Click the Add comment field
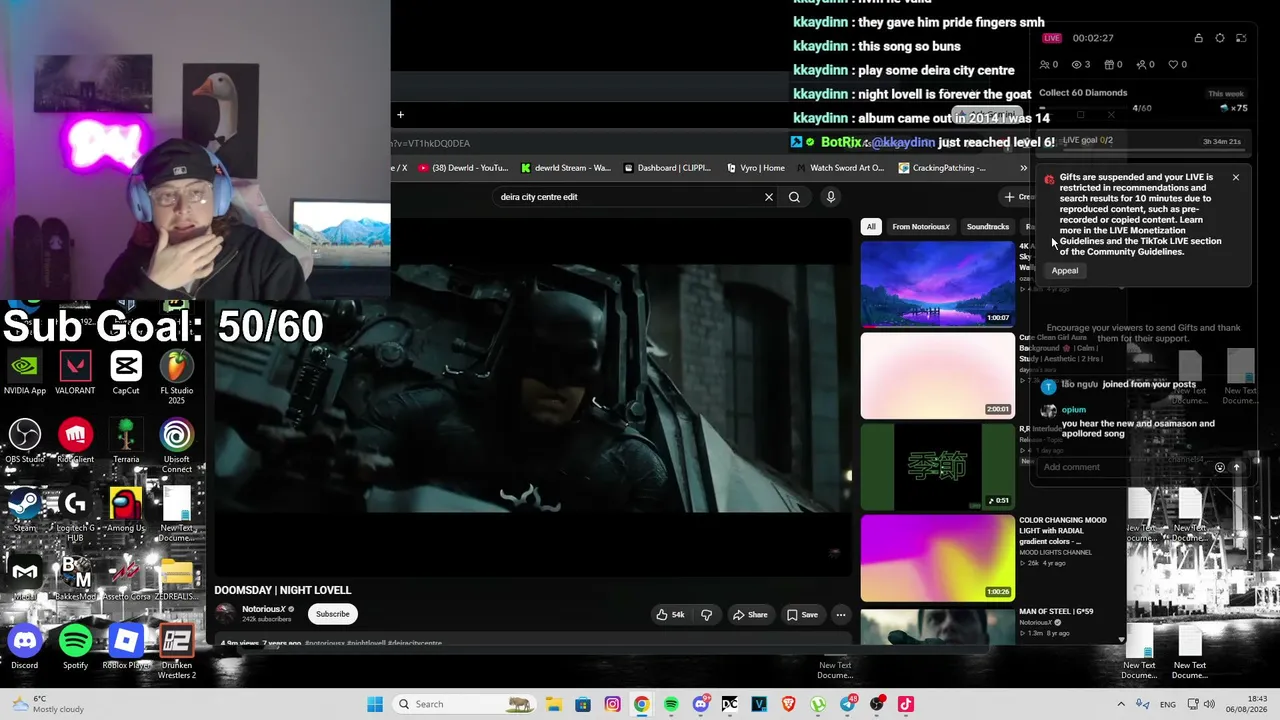Screen dimensions: 1280x720 [1122, 467]
